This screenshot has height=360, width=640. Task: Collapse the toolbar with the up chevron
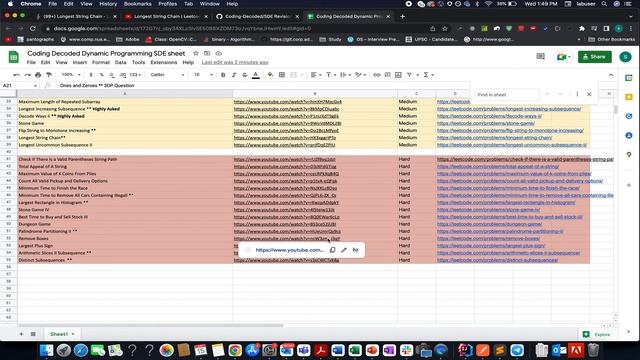(611, 75)
